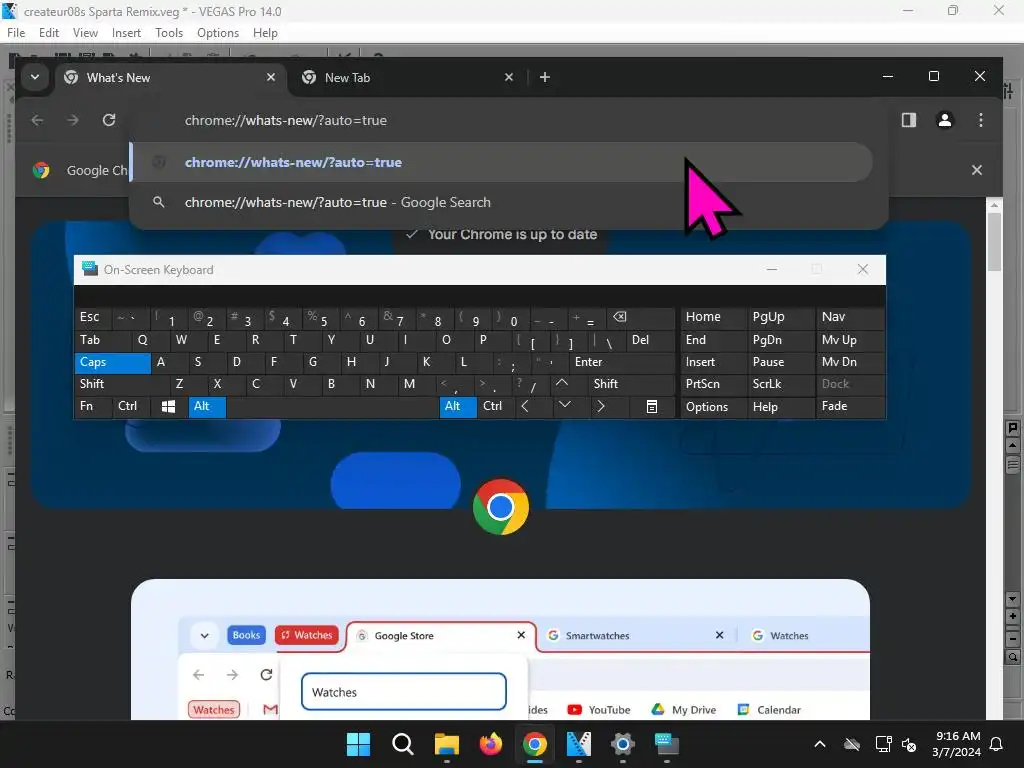Toggle the left Shift key

[121, 384]
